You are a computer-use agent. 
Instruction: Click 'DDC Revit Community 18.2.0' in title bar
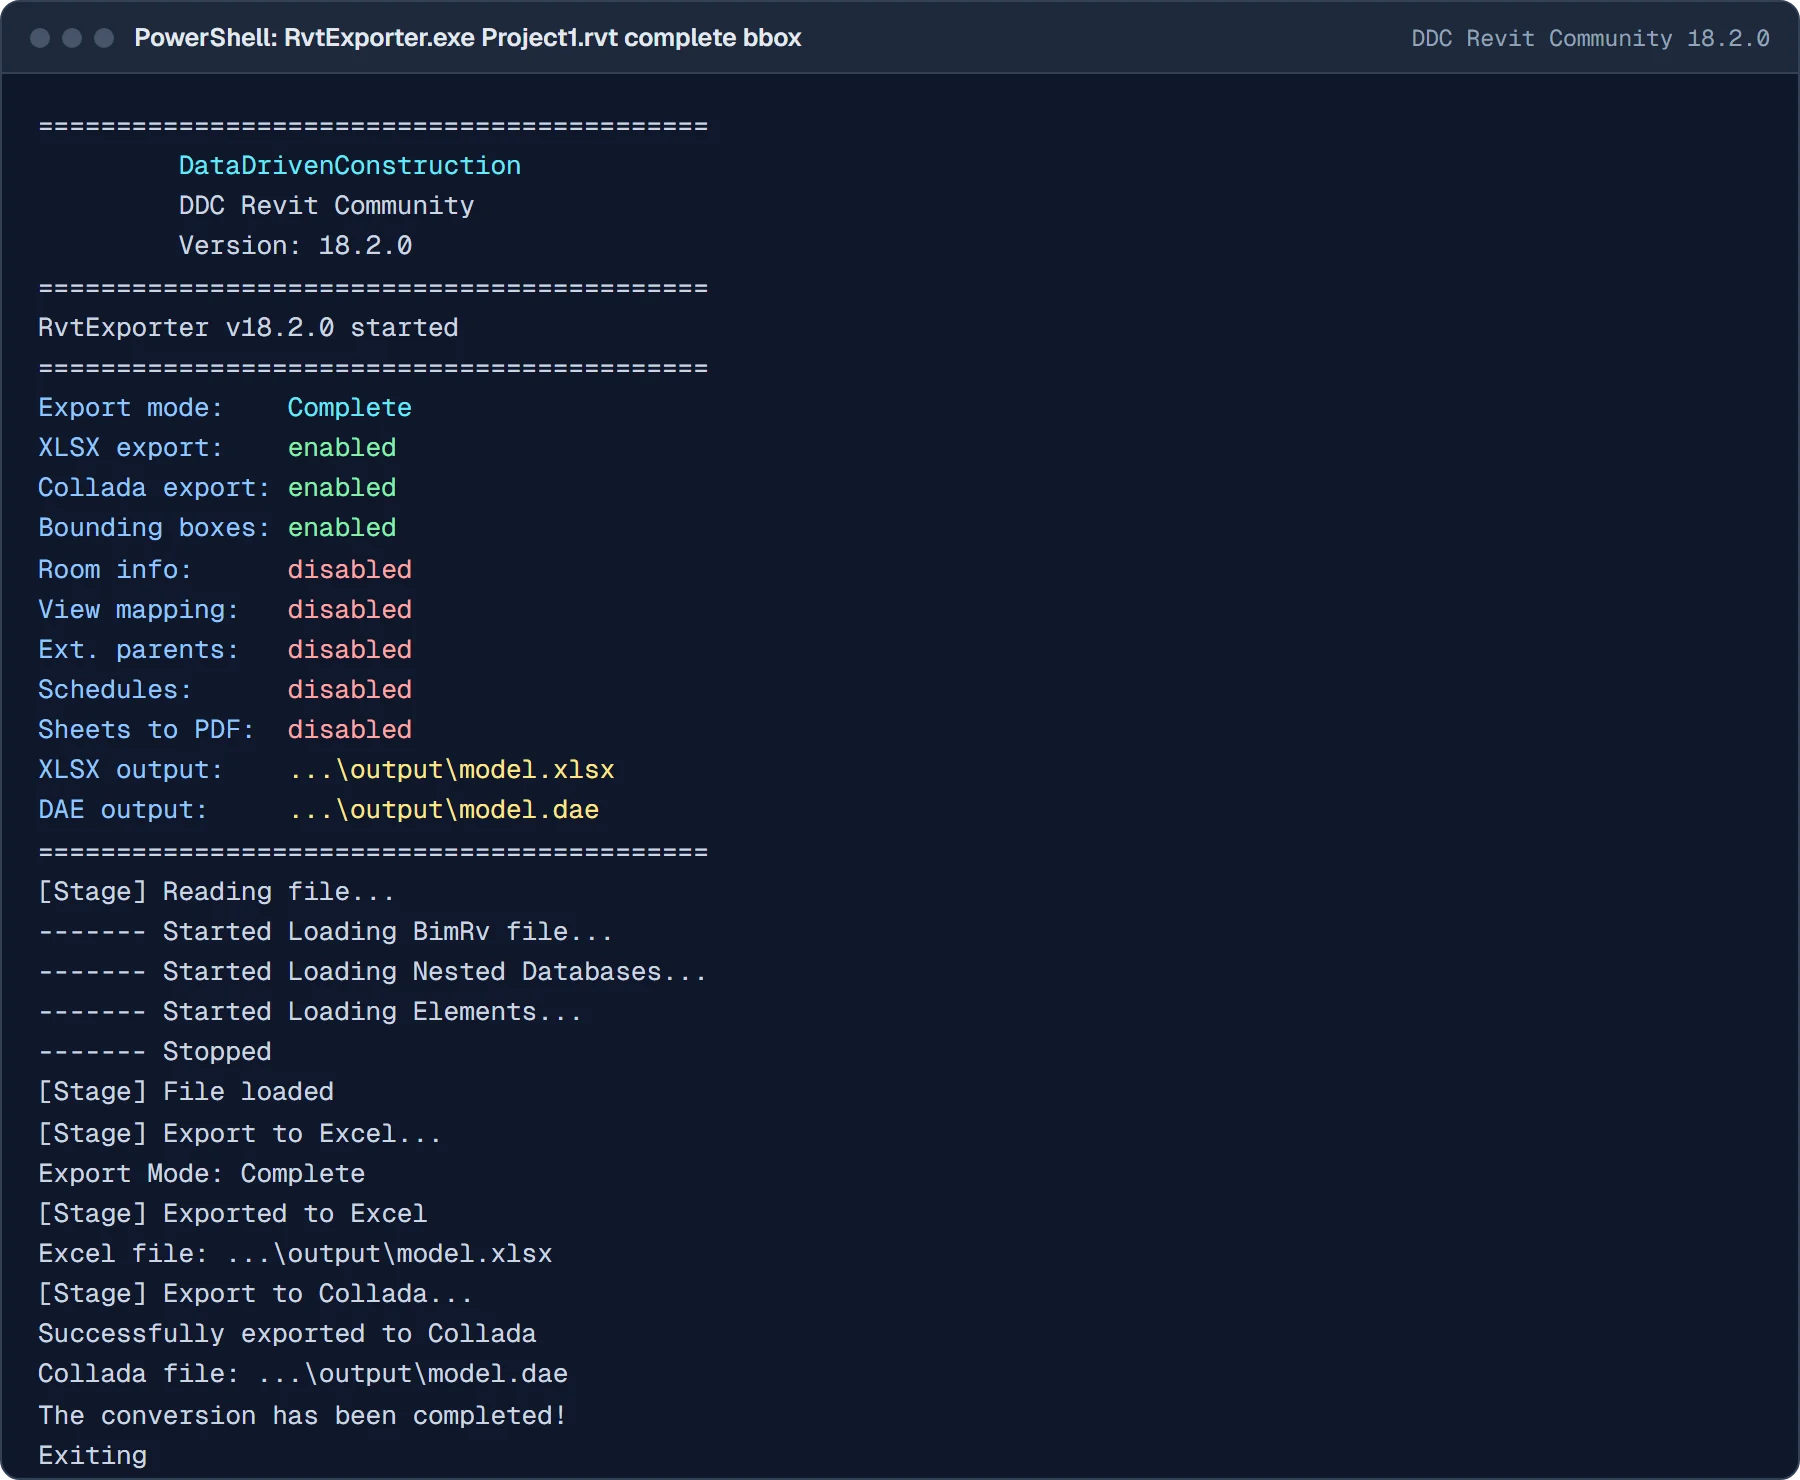(1590, 38)
